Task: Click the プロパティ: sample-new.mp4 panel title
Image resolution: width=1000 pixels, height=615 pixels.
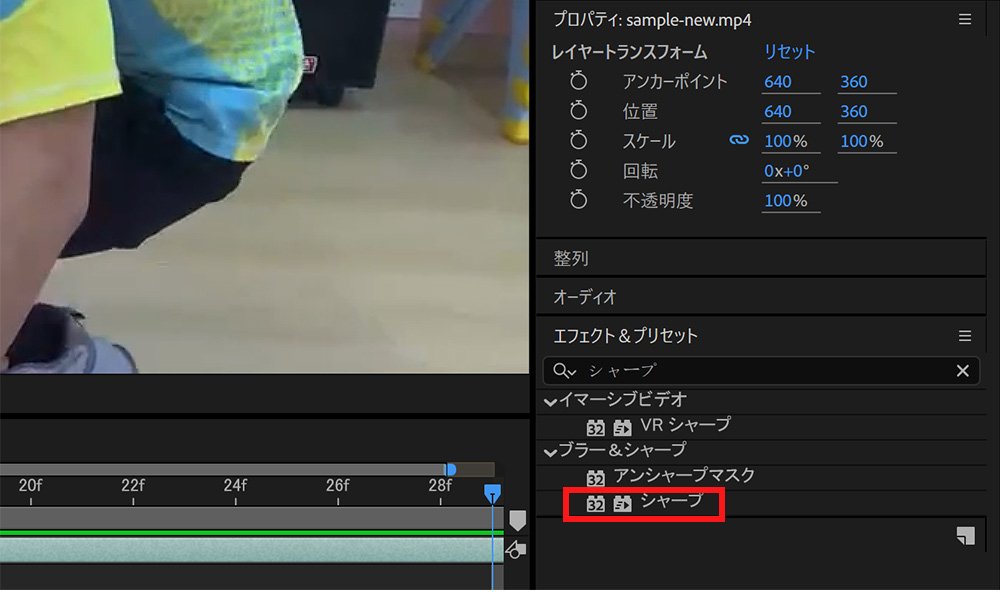Action: click(652, 20)
